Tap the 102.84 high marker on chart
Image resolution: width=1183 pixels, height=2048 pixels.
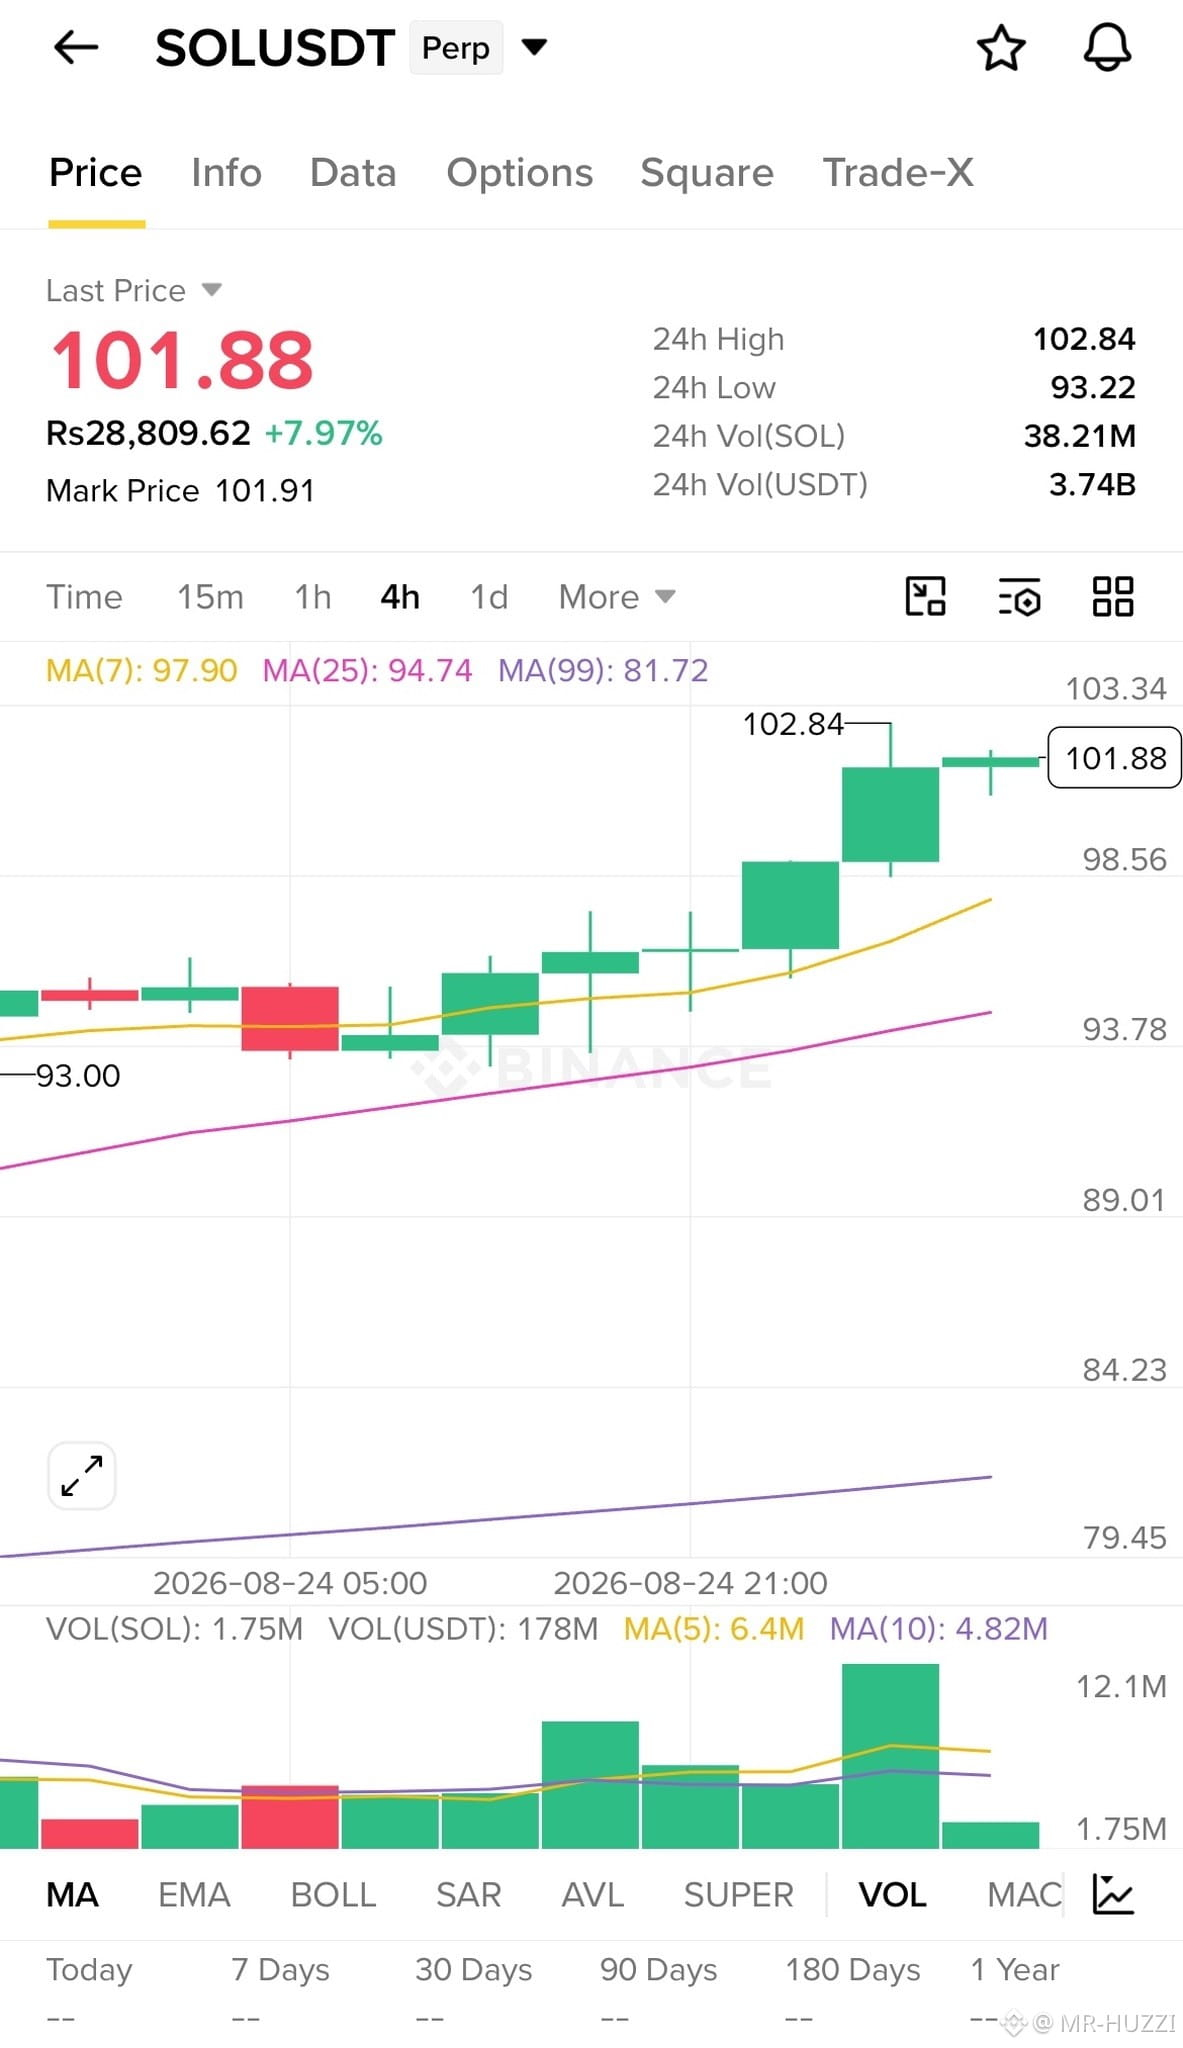[x=793, y=724]
